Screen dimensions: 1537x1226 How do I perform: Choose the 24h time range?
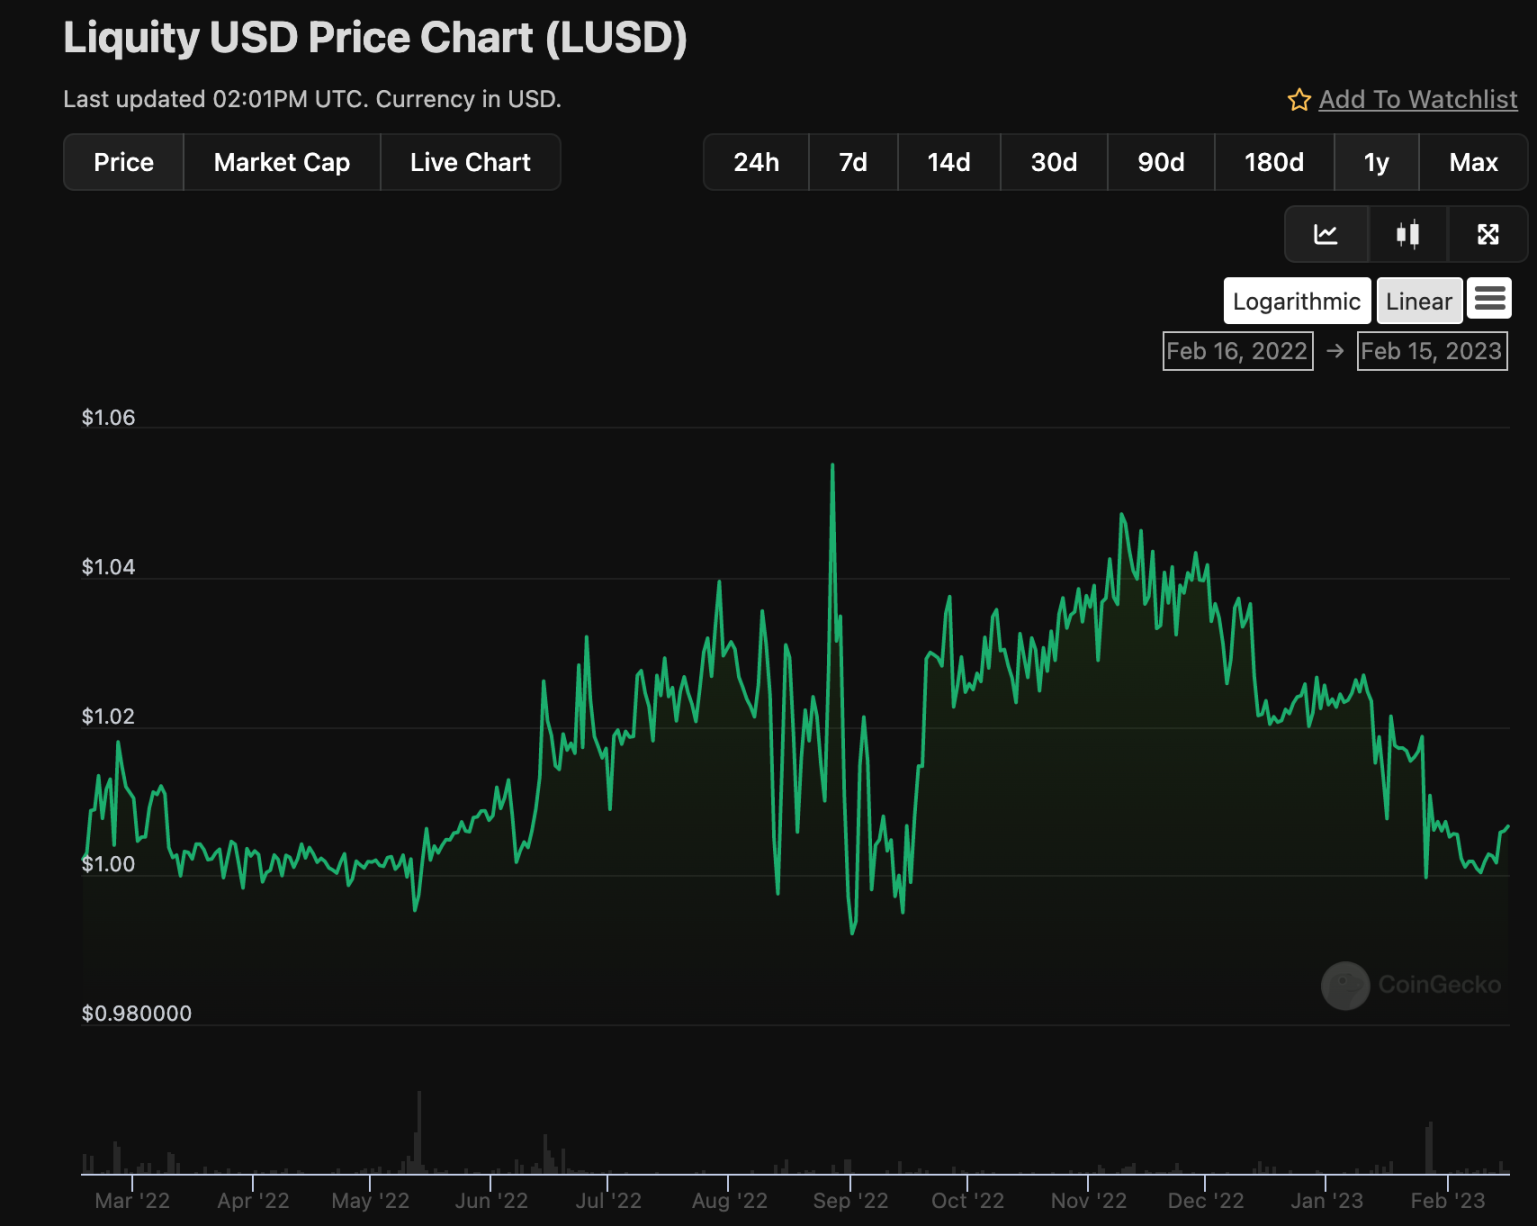point(756,162)
